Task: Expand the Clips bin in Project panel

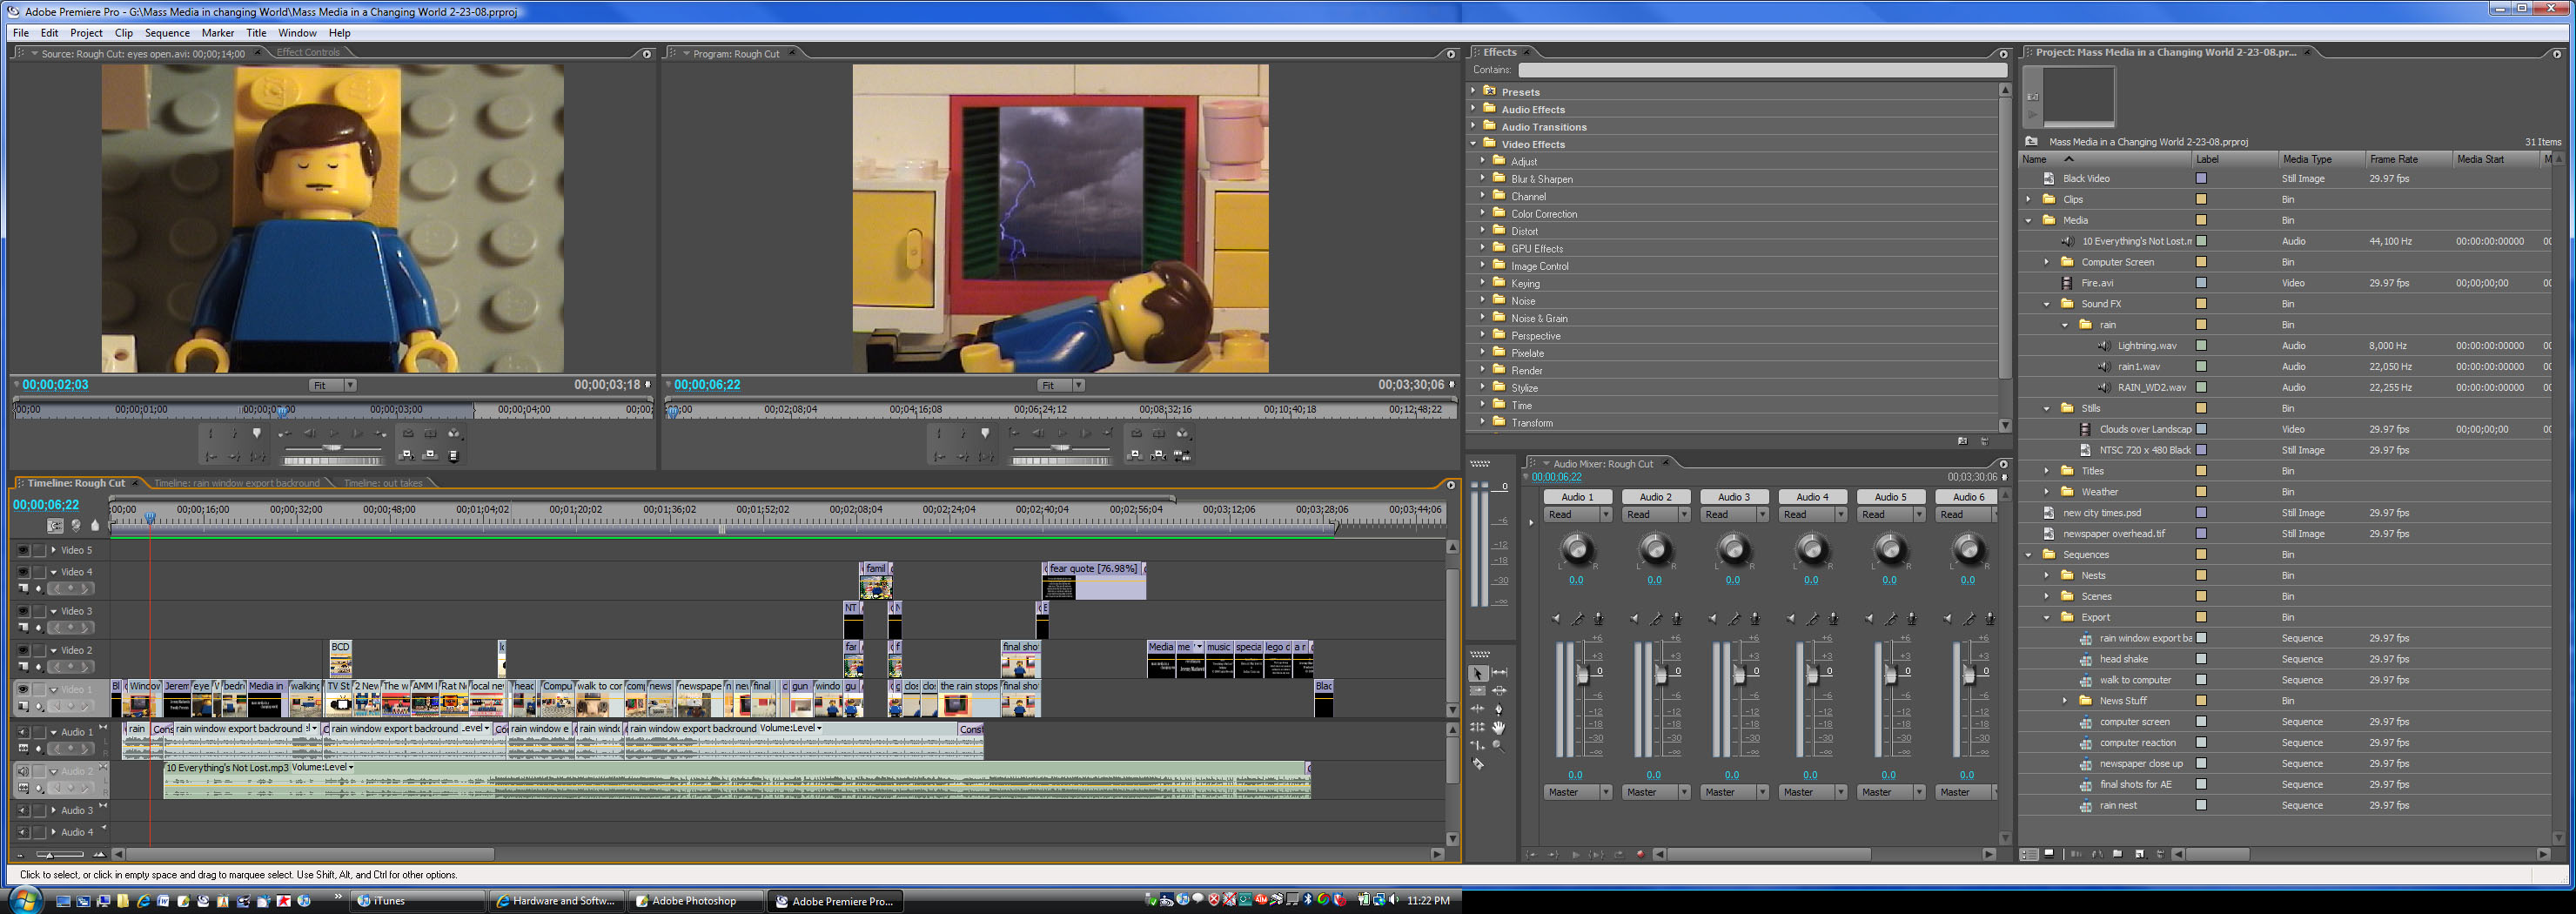Action: [x=2029, y=199]
